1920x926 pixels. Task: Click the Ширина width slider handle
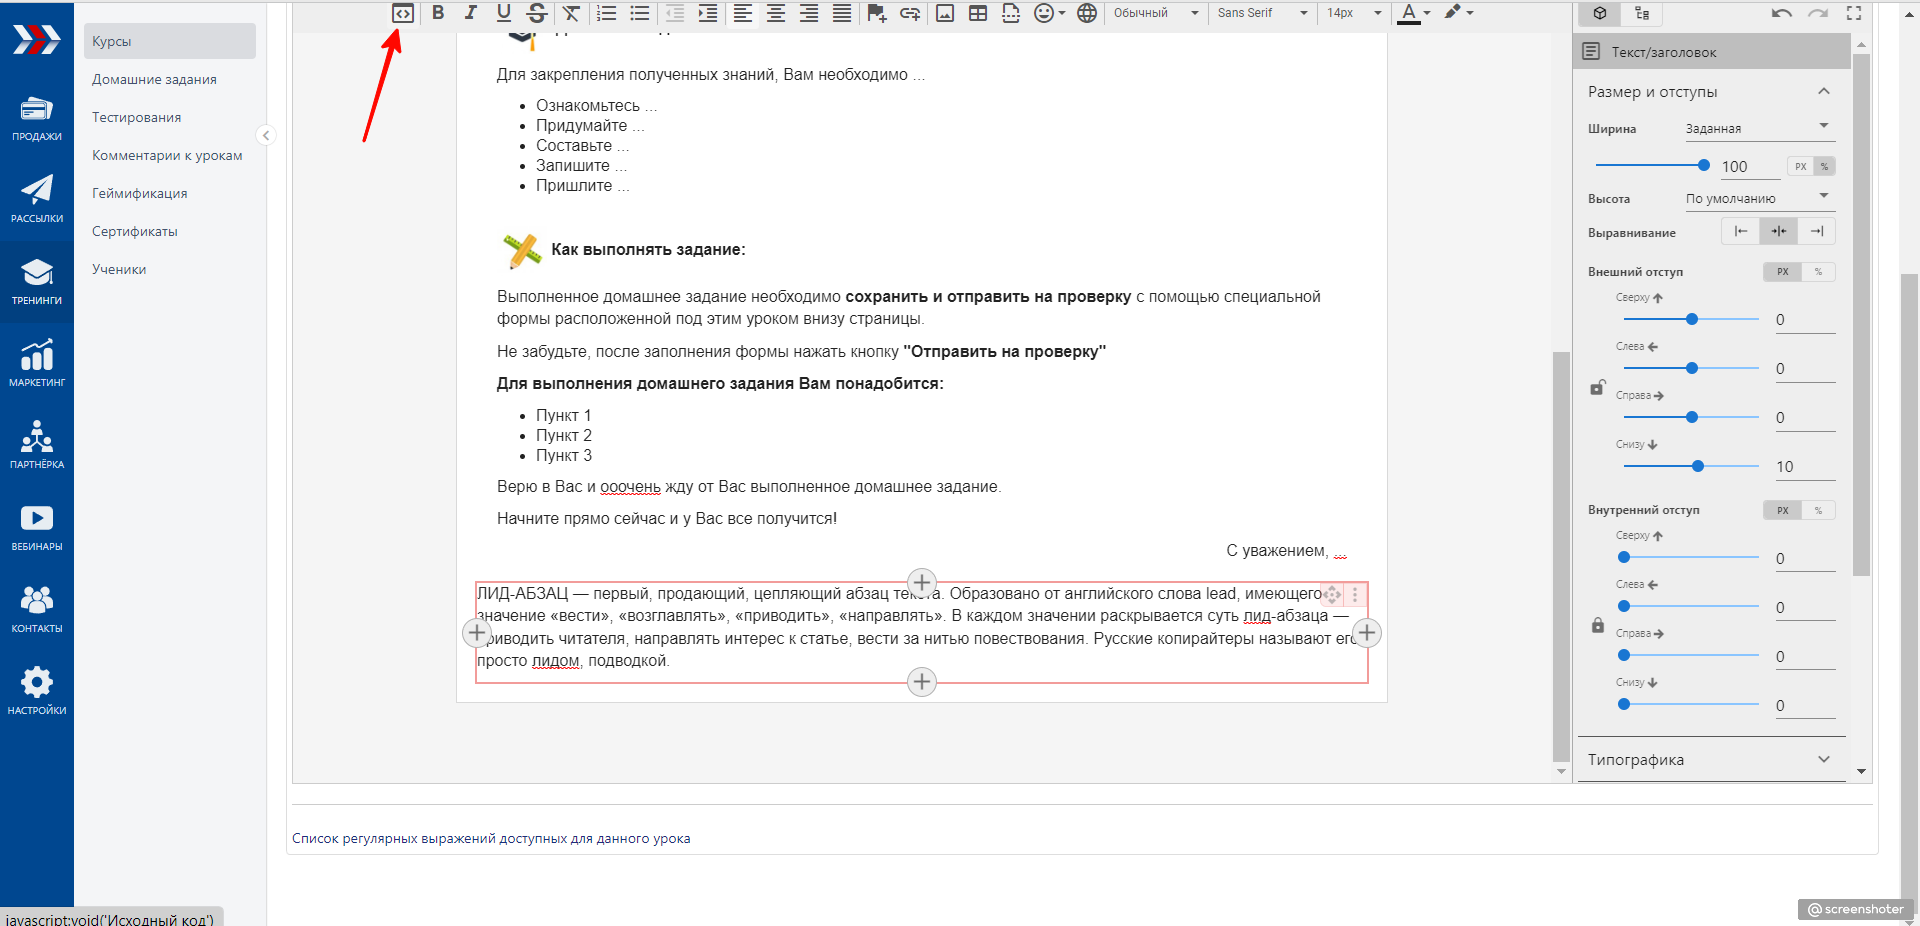click(x=1704, y=165)
